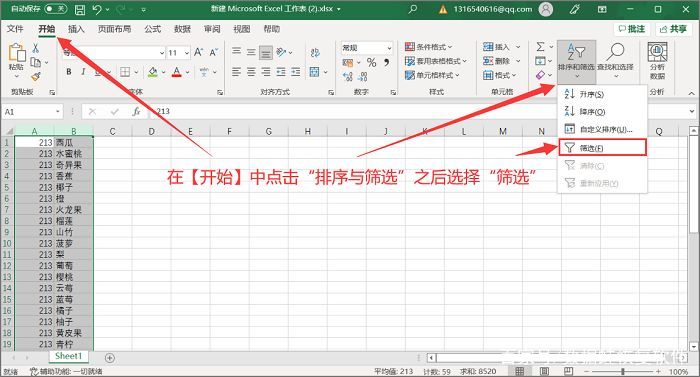Click the Cut scissors icon
Screen dimensions: 700x377
[x=35, y=48]
